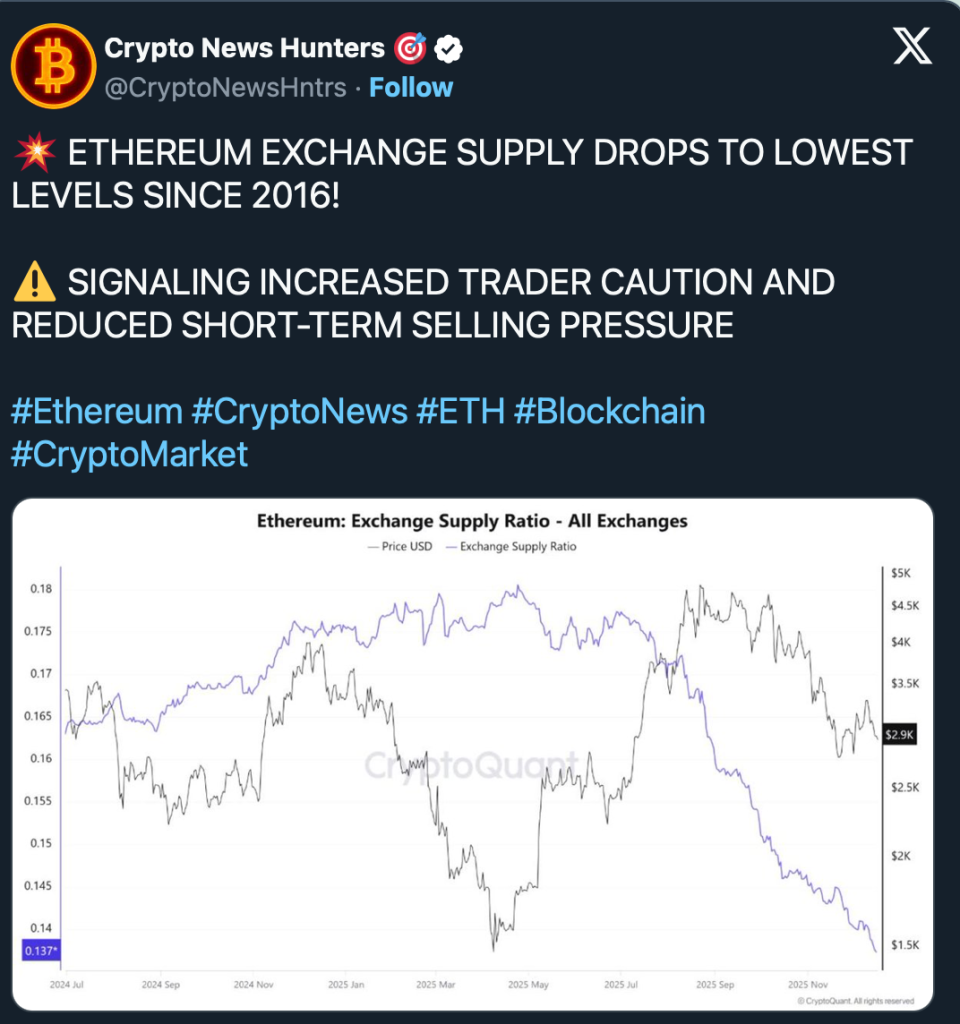Open the #CryptoMarket hashtag
Image resolution: width=960 pixels, height=1024 pixels.
click(x=129, y=455)
